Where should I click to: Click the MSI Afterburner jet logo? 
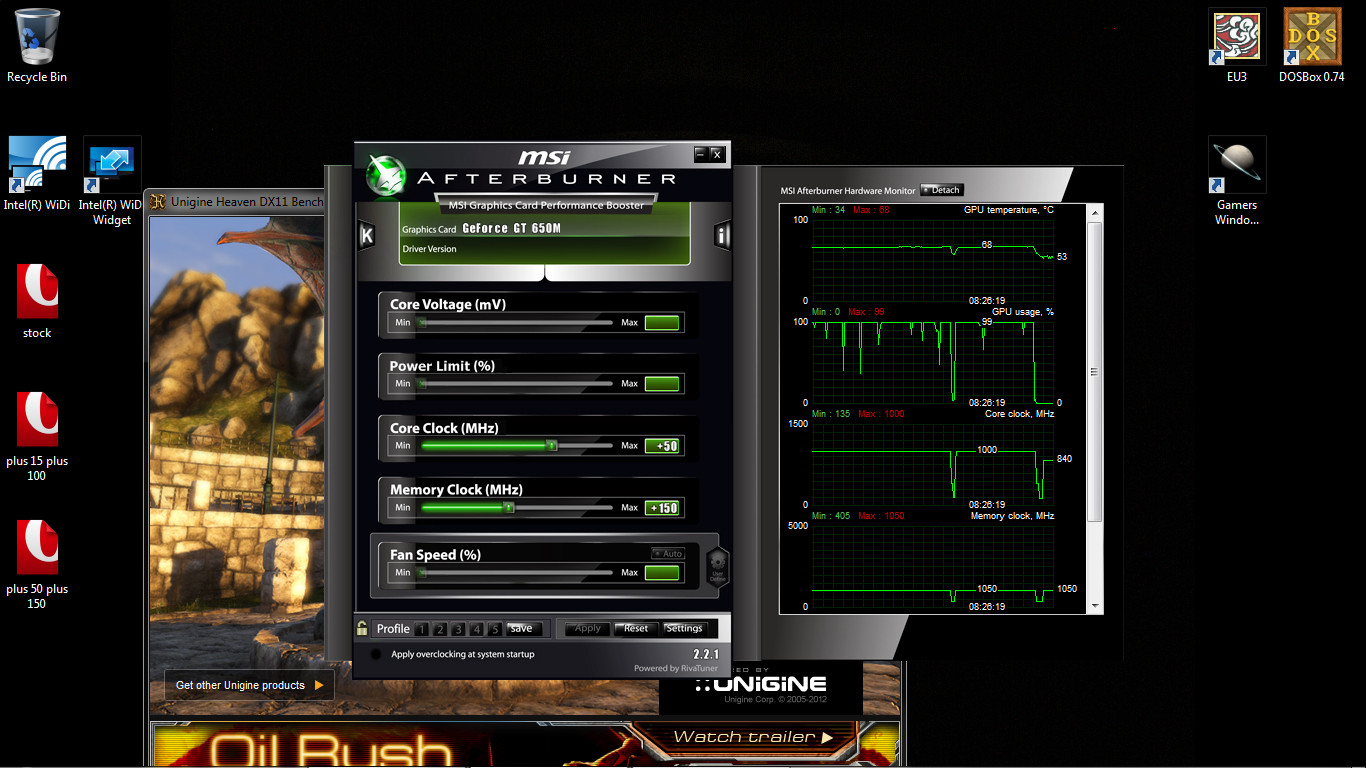click(x=386, y=175)
